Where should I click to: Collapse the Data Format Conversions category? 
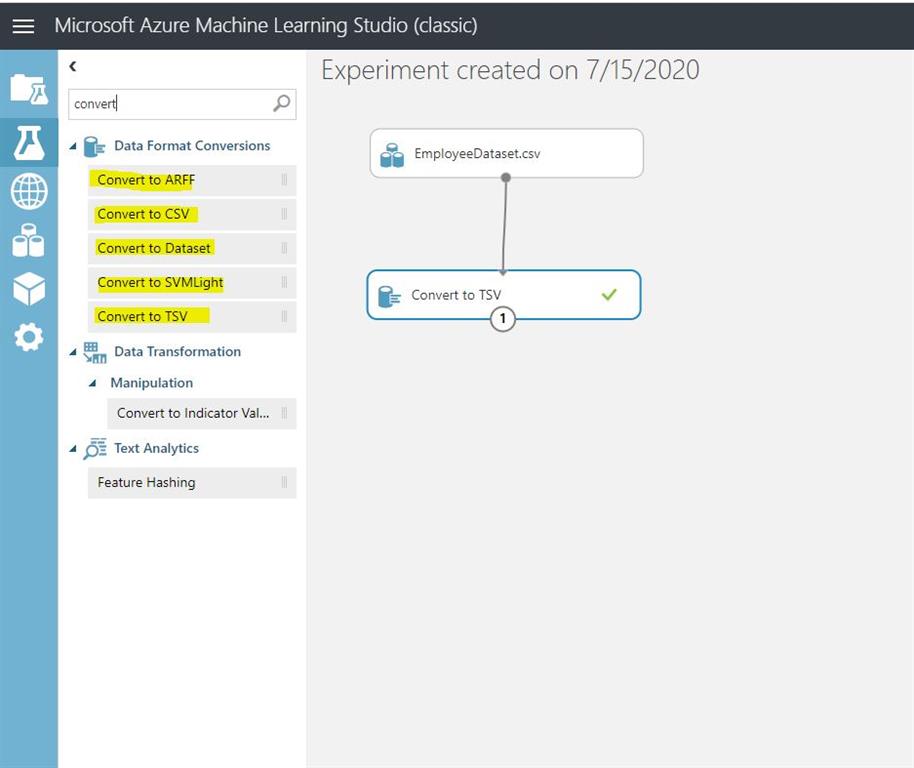pos(72,145)
